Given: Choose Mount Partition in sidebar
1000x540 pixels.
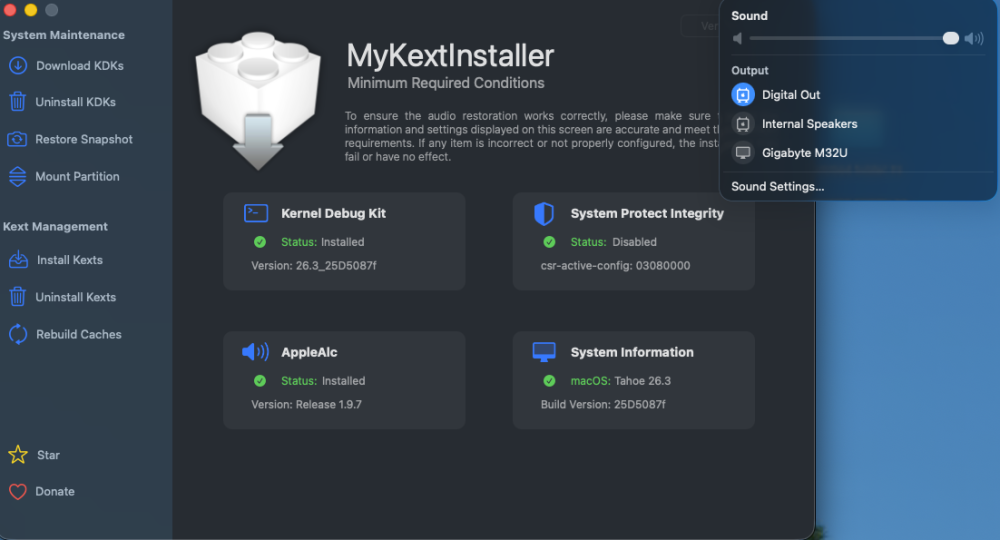Looking at the screenshot, I should tap(77, 177).
